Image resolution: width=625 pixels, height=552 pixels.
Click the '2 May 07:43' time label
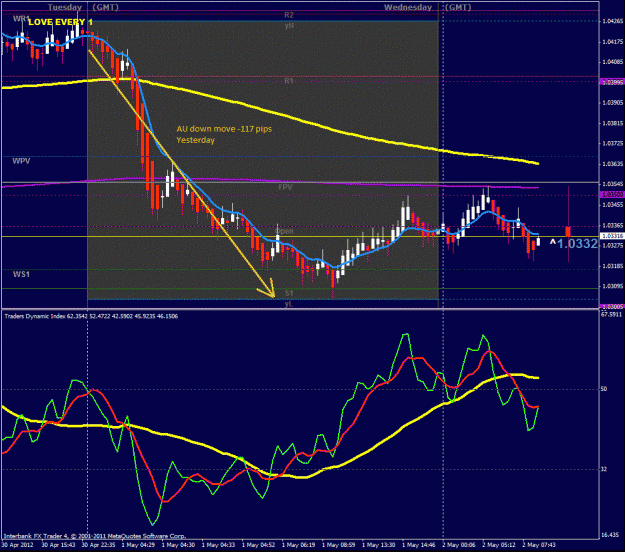539,545
